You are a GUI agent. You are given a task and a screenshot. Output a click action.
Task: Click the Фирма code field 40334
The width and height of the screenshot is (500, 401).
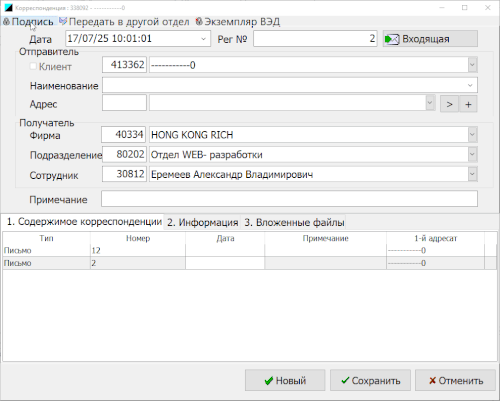[x=124, y=135]
